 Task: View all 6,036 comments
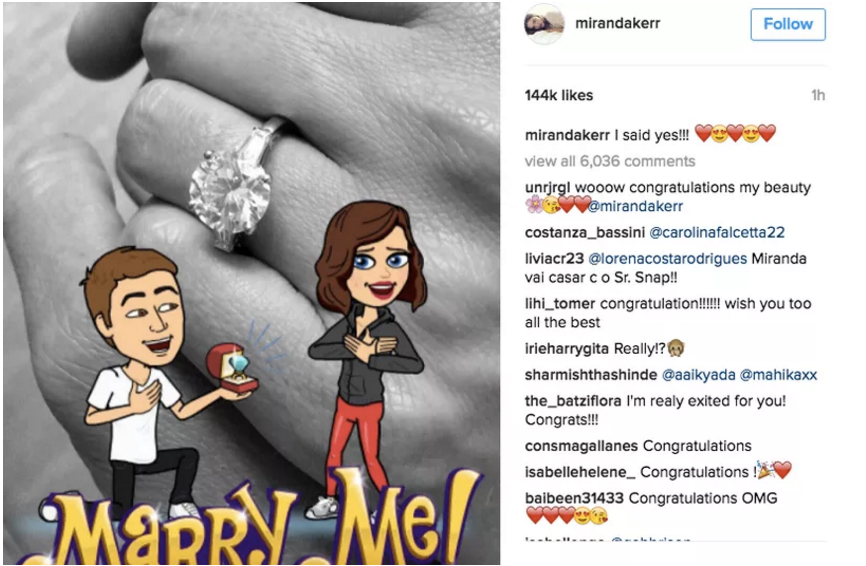(x=610, y=161)
